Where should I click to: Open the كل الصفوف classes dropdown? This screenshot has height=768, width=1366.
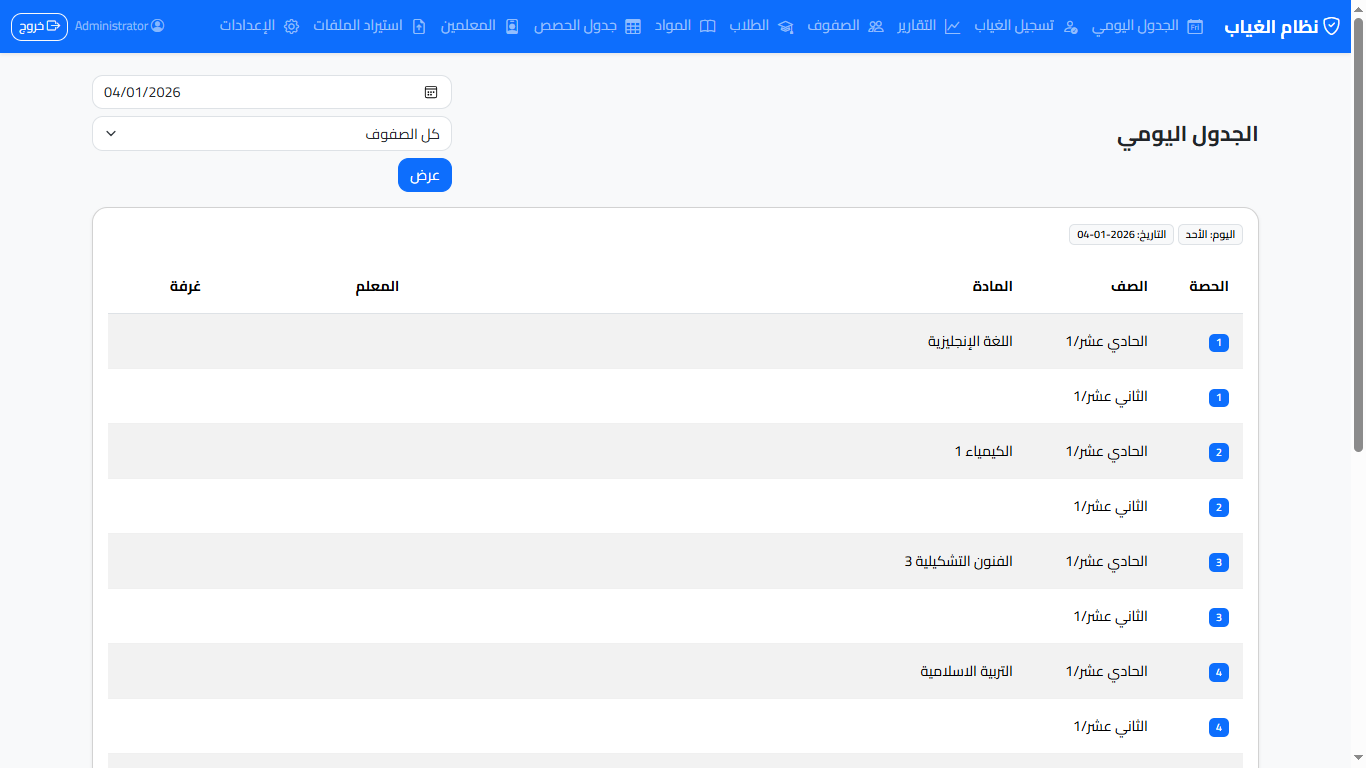coord(271,133)
